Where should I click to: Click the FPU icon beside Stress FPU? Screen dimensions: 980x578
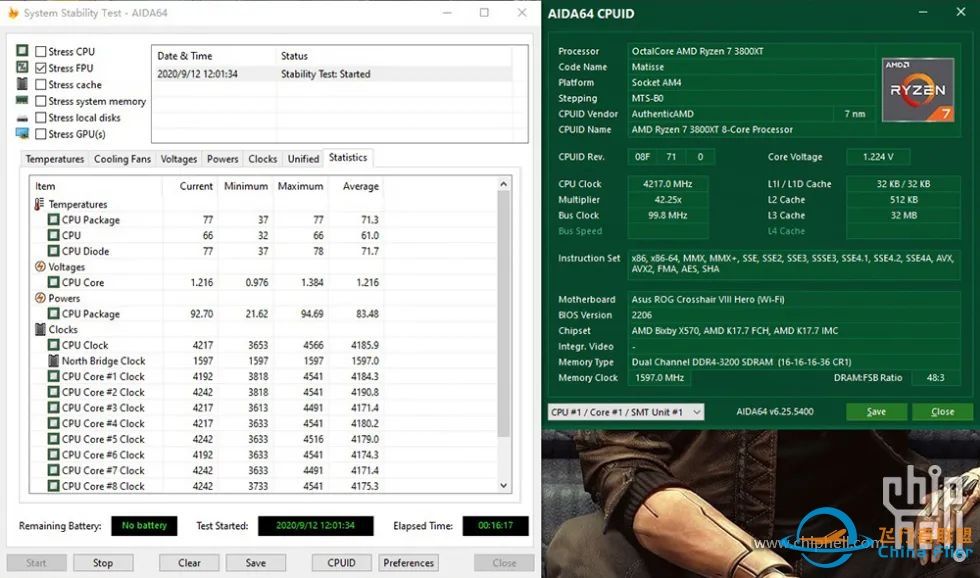coord(22,67)
